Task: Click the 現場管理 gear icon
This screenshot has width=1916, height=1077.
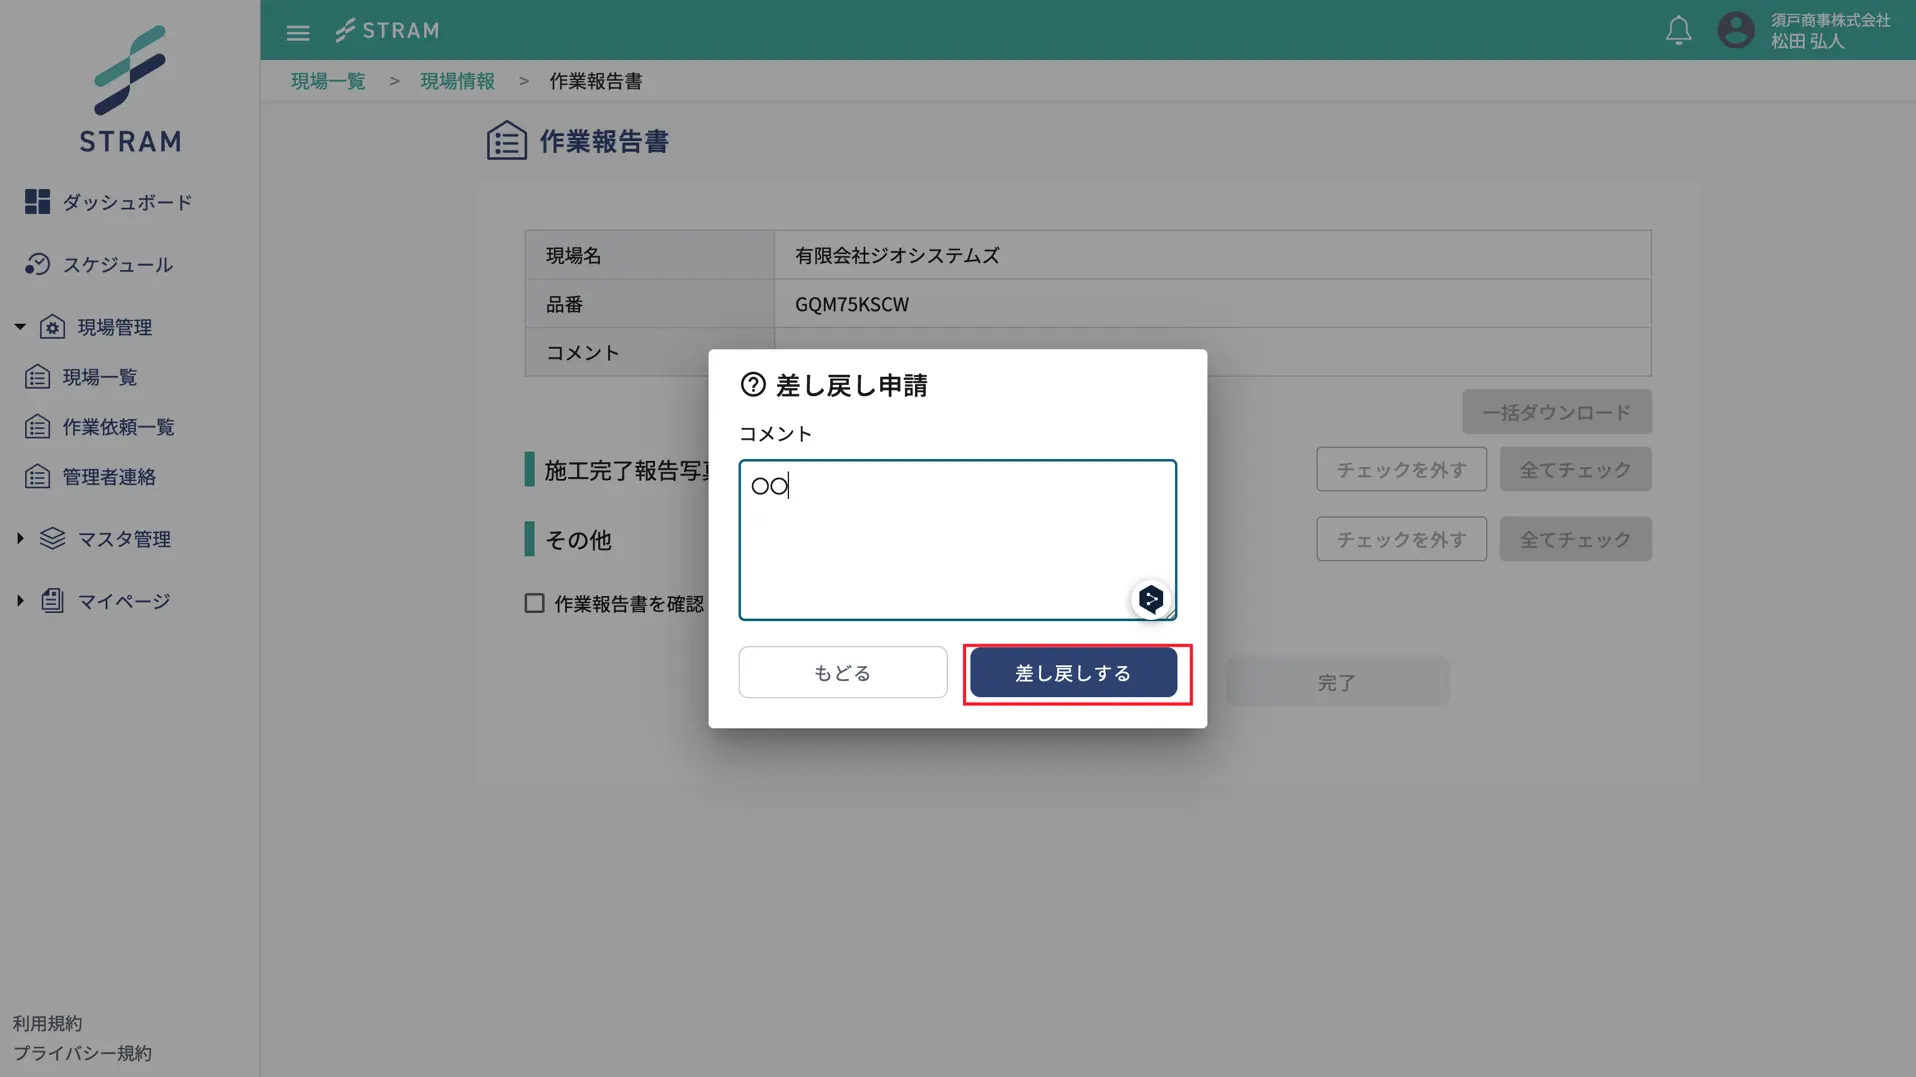Action: (x=54, y=326)
